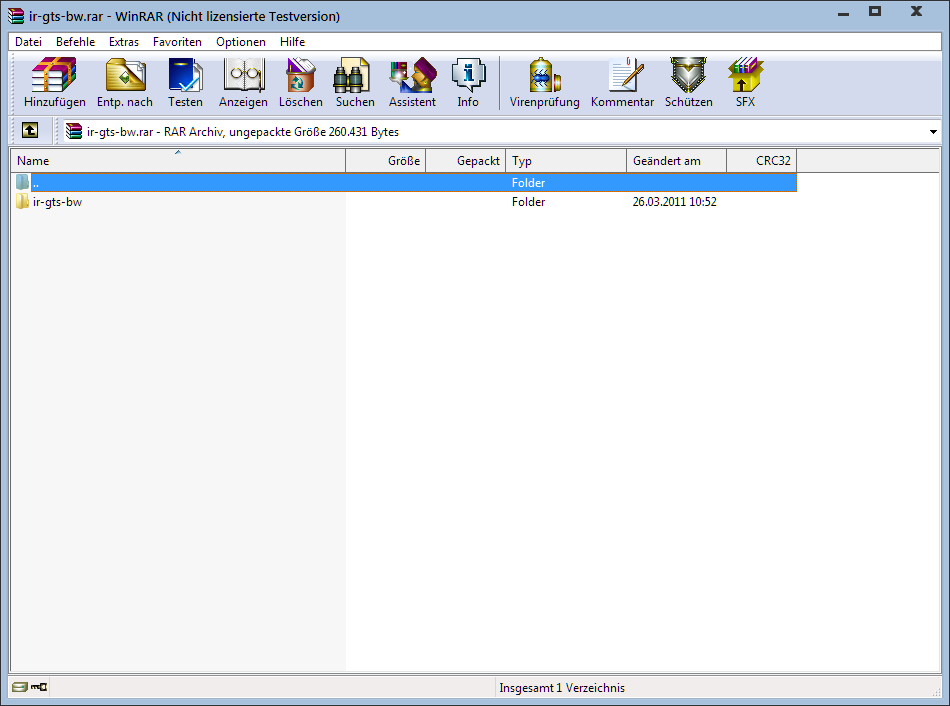Open the Suchen search tool
Screen dimensions: 950x706
[x=355, y=82]
